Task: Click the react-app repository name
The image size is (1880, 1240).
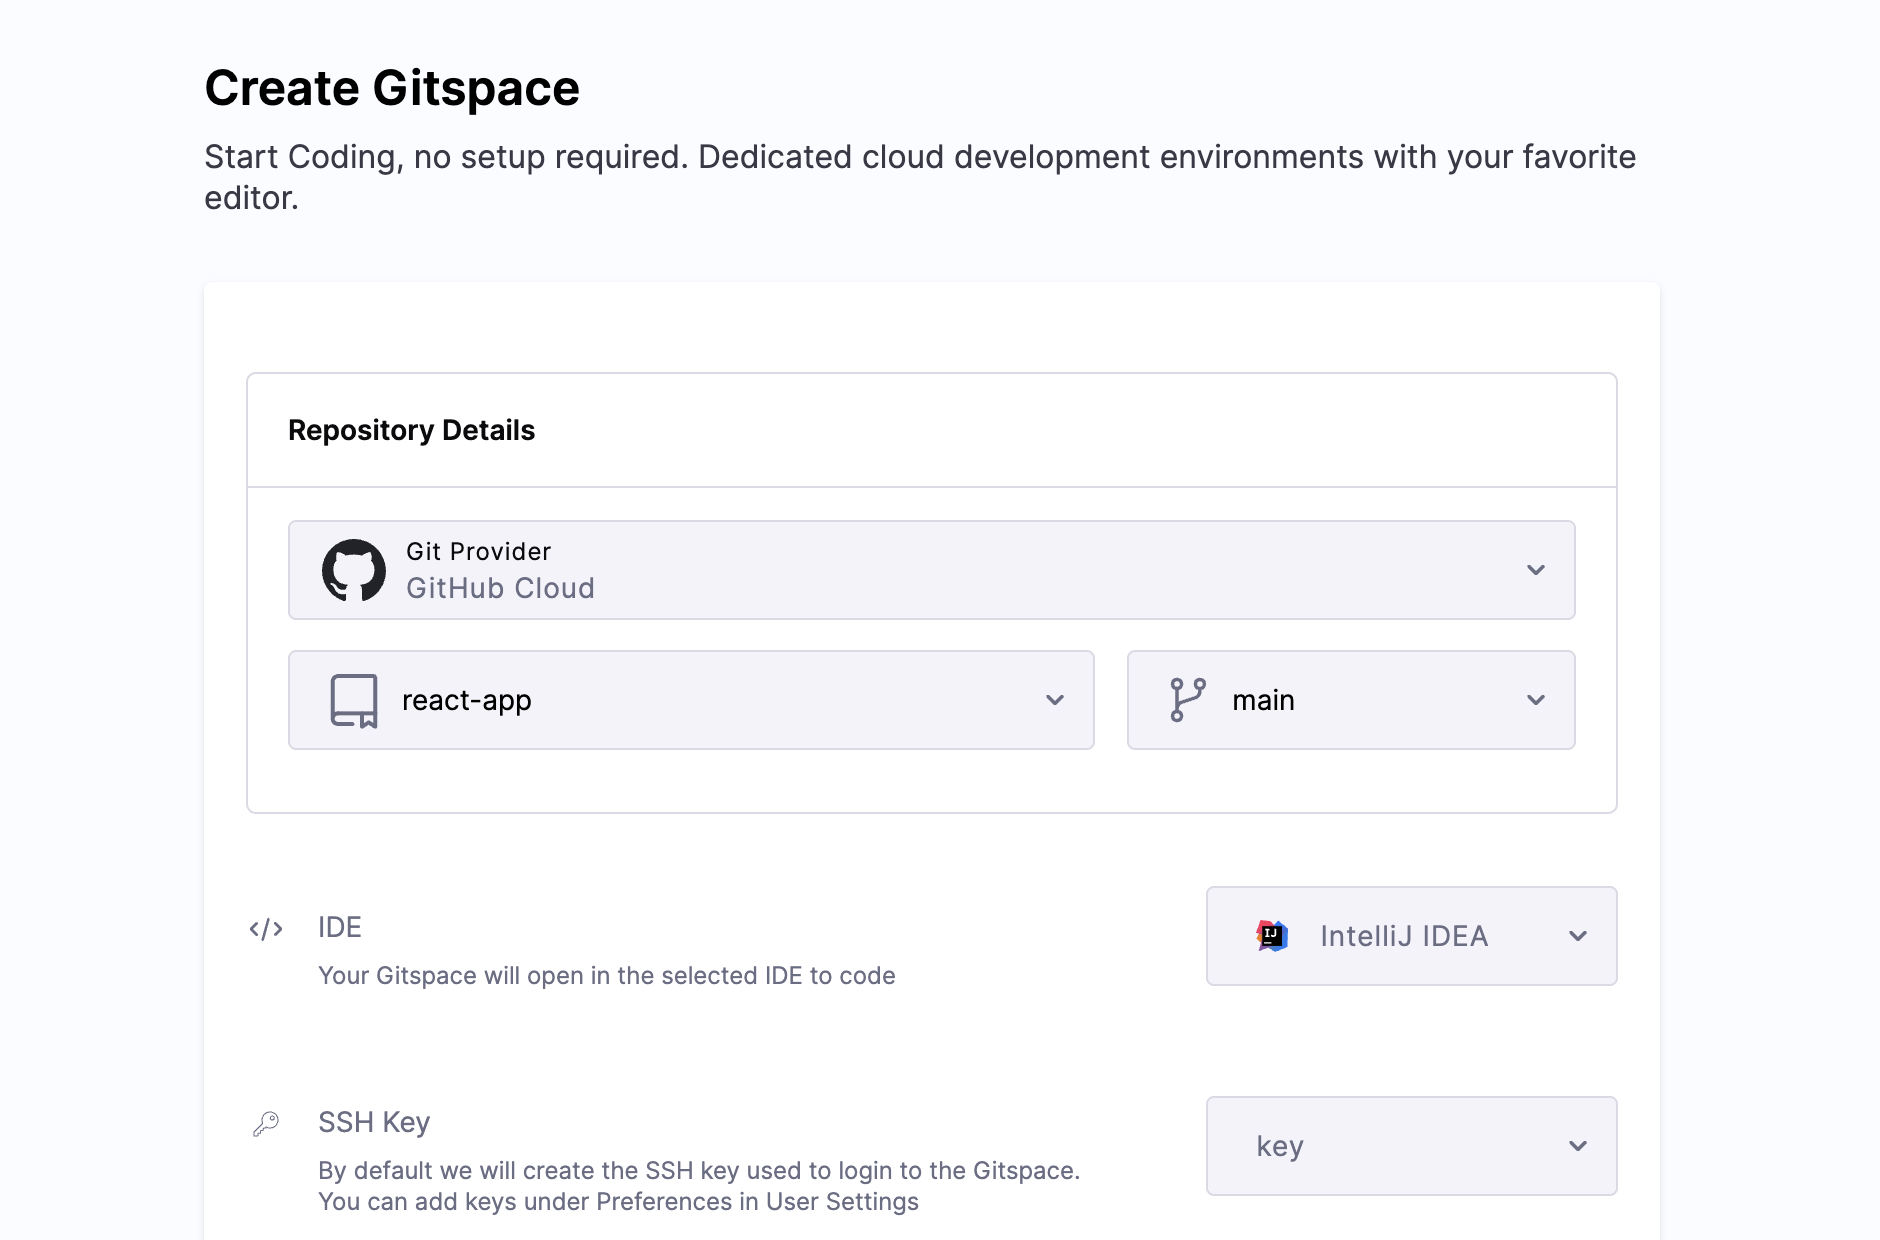Action: click(466, 700)
